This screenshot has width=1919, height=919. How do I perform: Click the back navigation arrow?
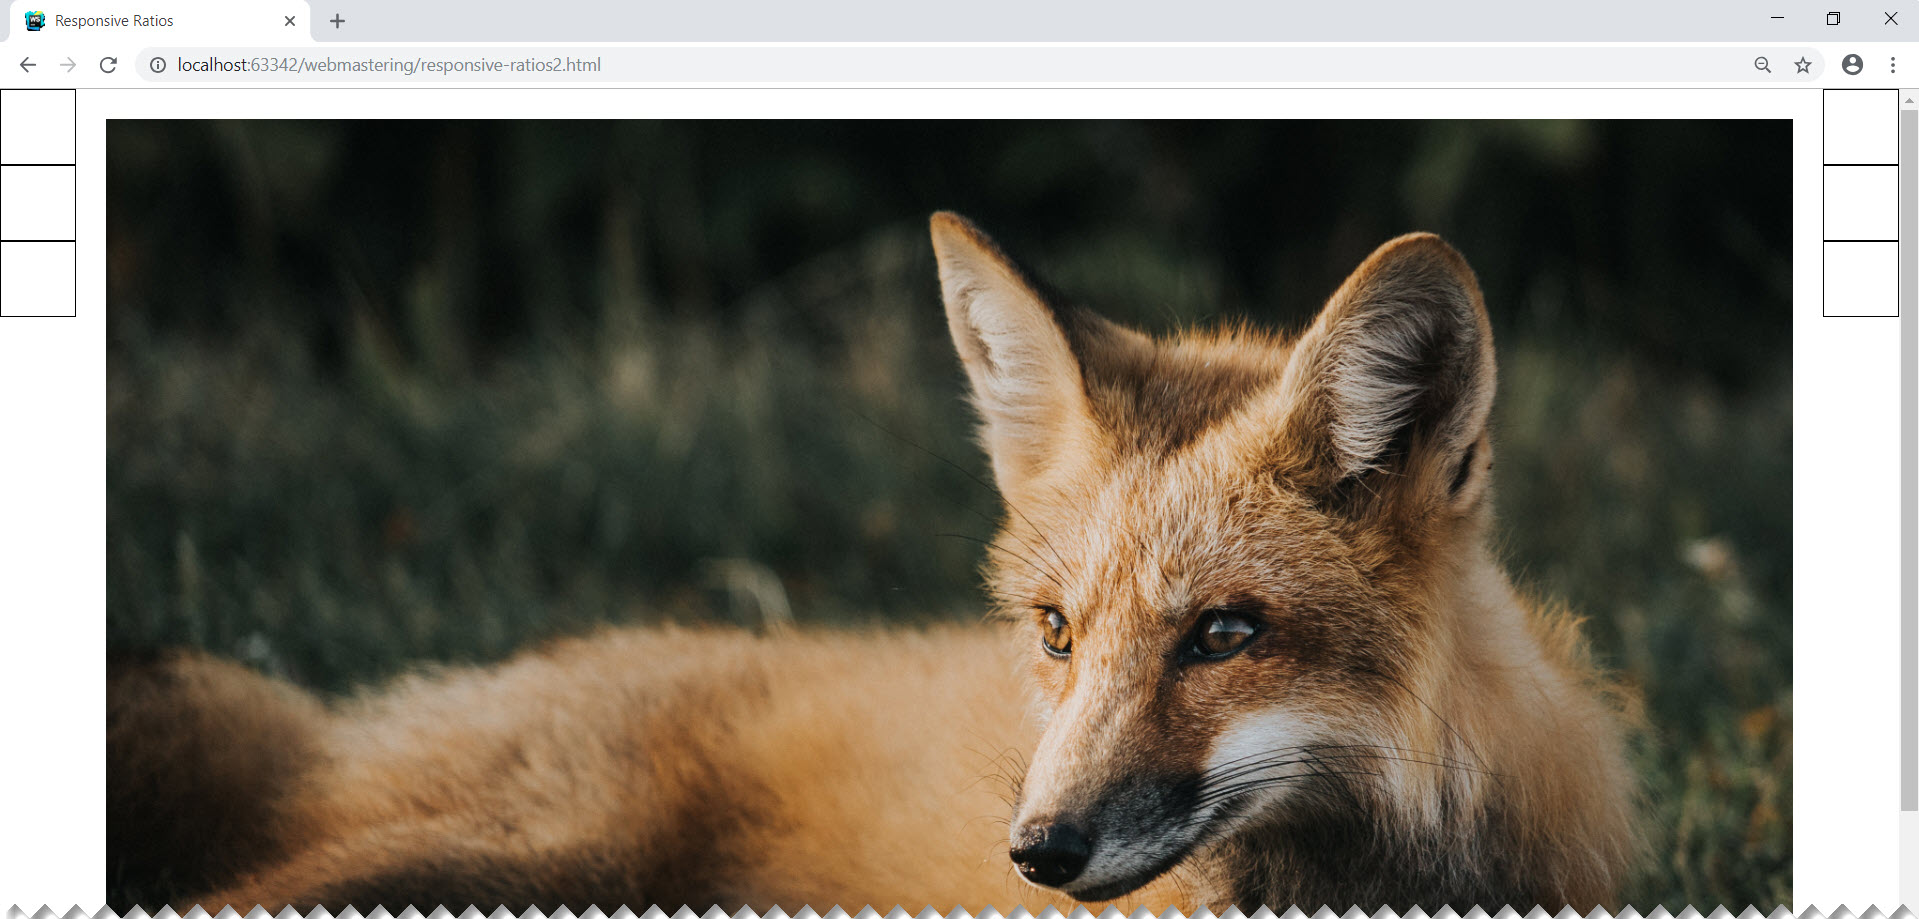pos(27,65)
